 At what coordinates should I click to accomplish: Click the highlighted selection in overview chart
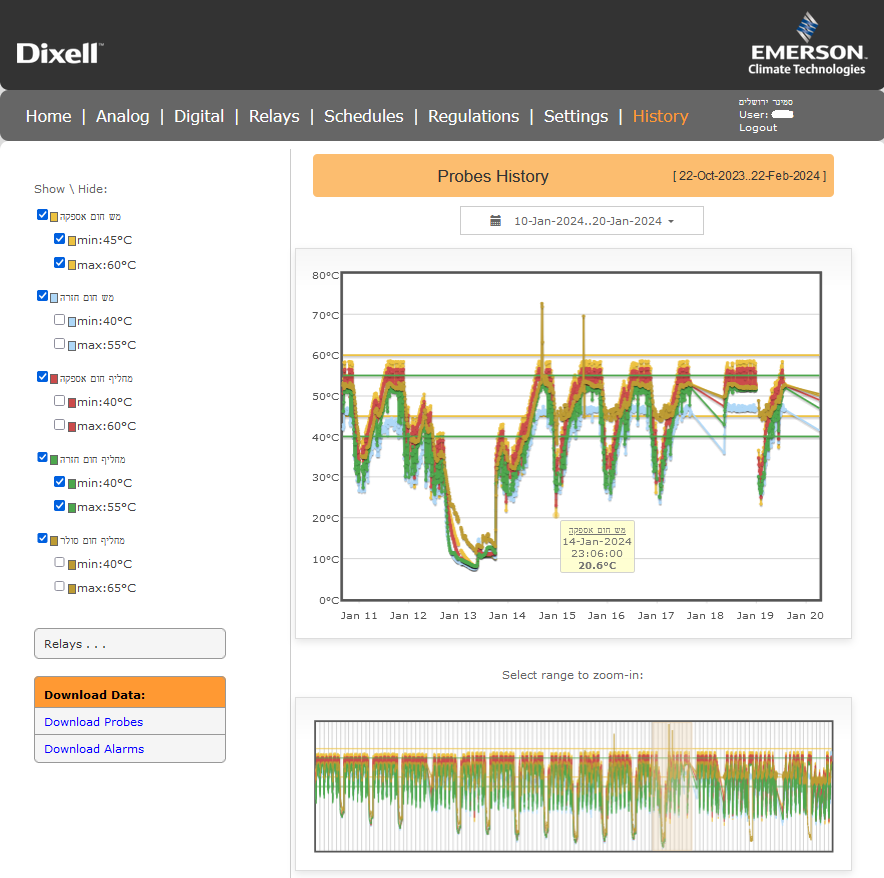point(671,786)
